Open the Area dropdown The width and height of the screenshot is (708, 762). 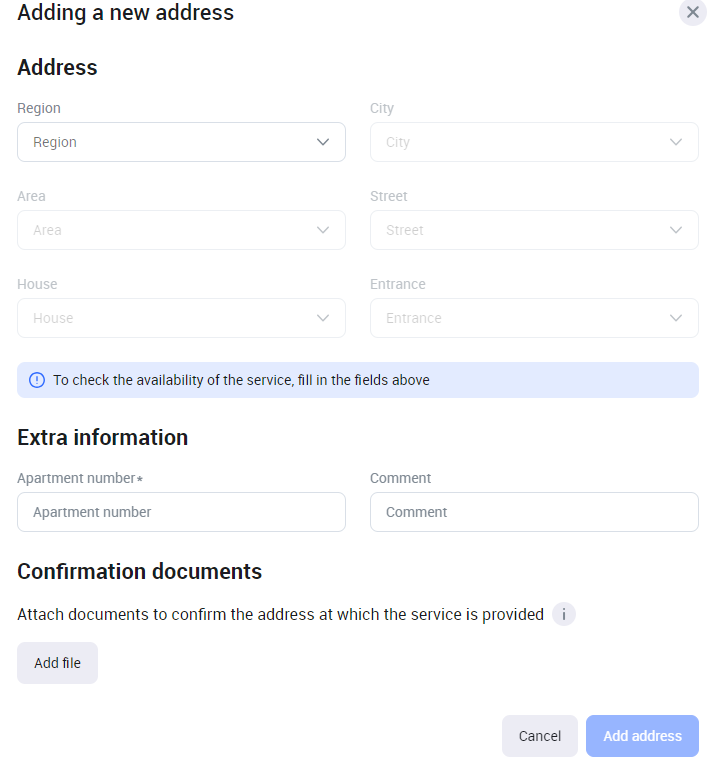coord(181,230)
